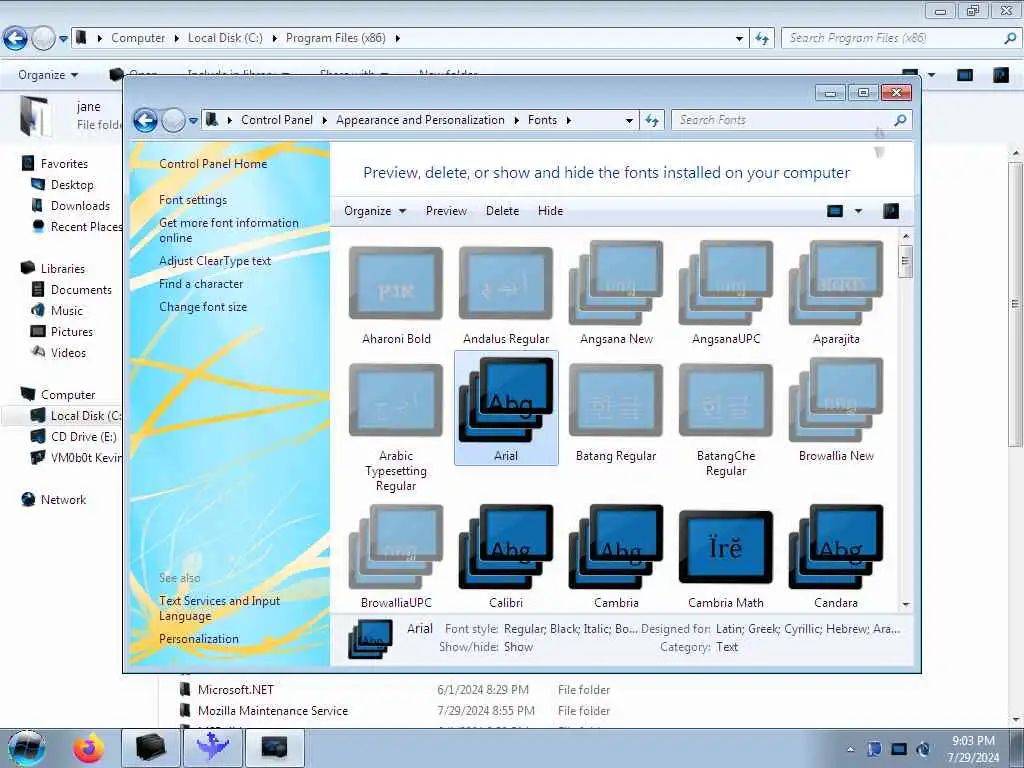This screenshot has height=768, width=1024.
Task: Click Fonts in the address breadcrumb
Action: [542, 120]
